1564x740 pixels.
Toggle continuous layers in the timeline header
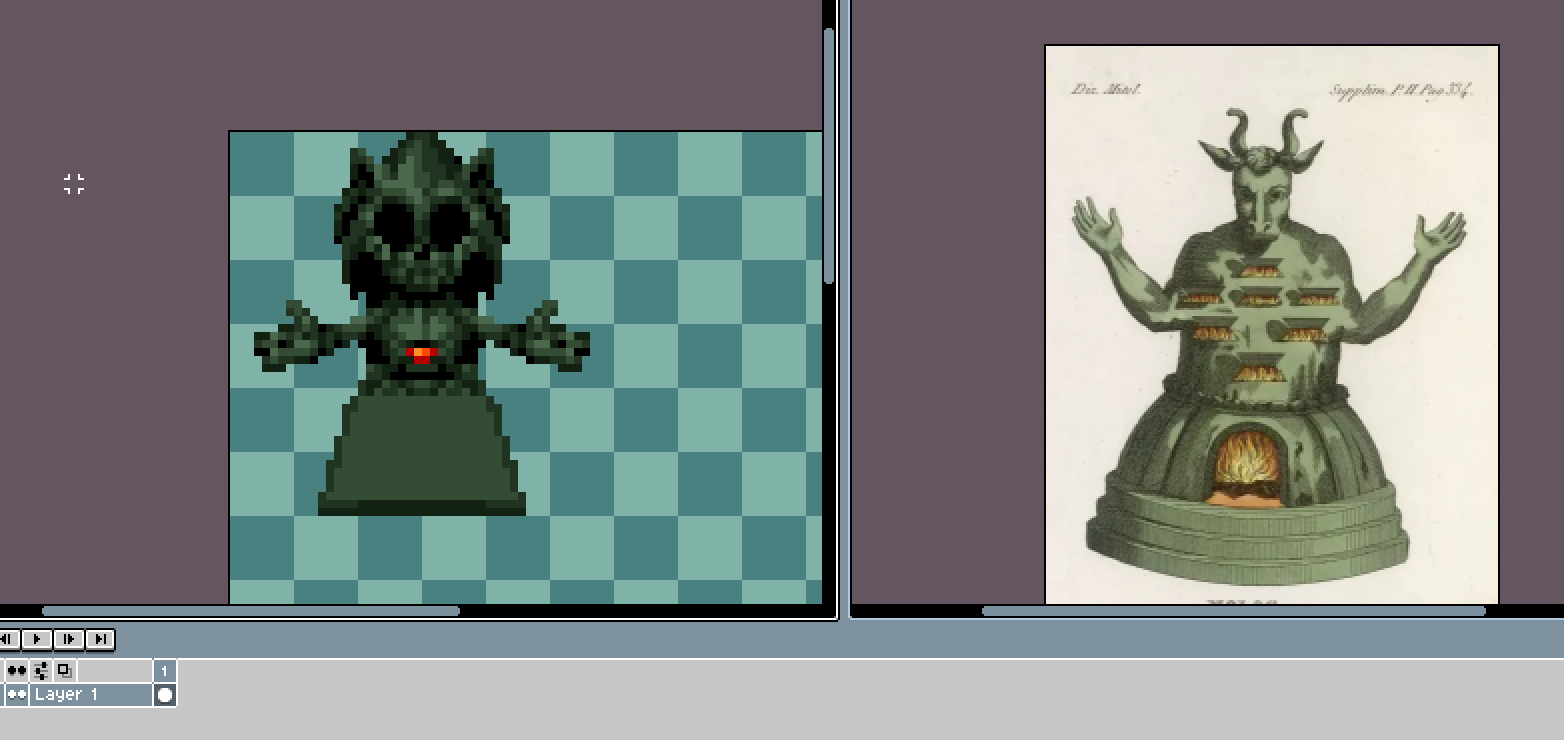(x=17, y=670)
